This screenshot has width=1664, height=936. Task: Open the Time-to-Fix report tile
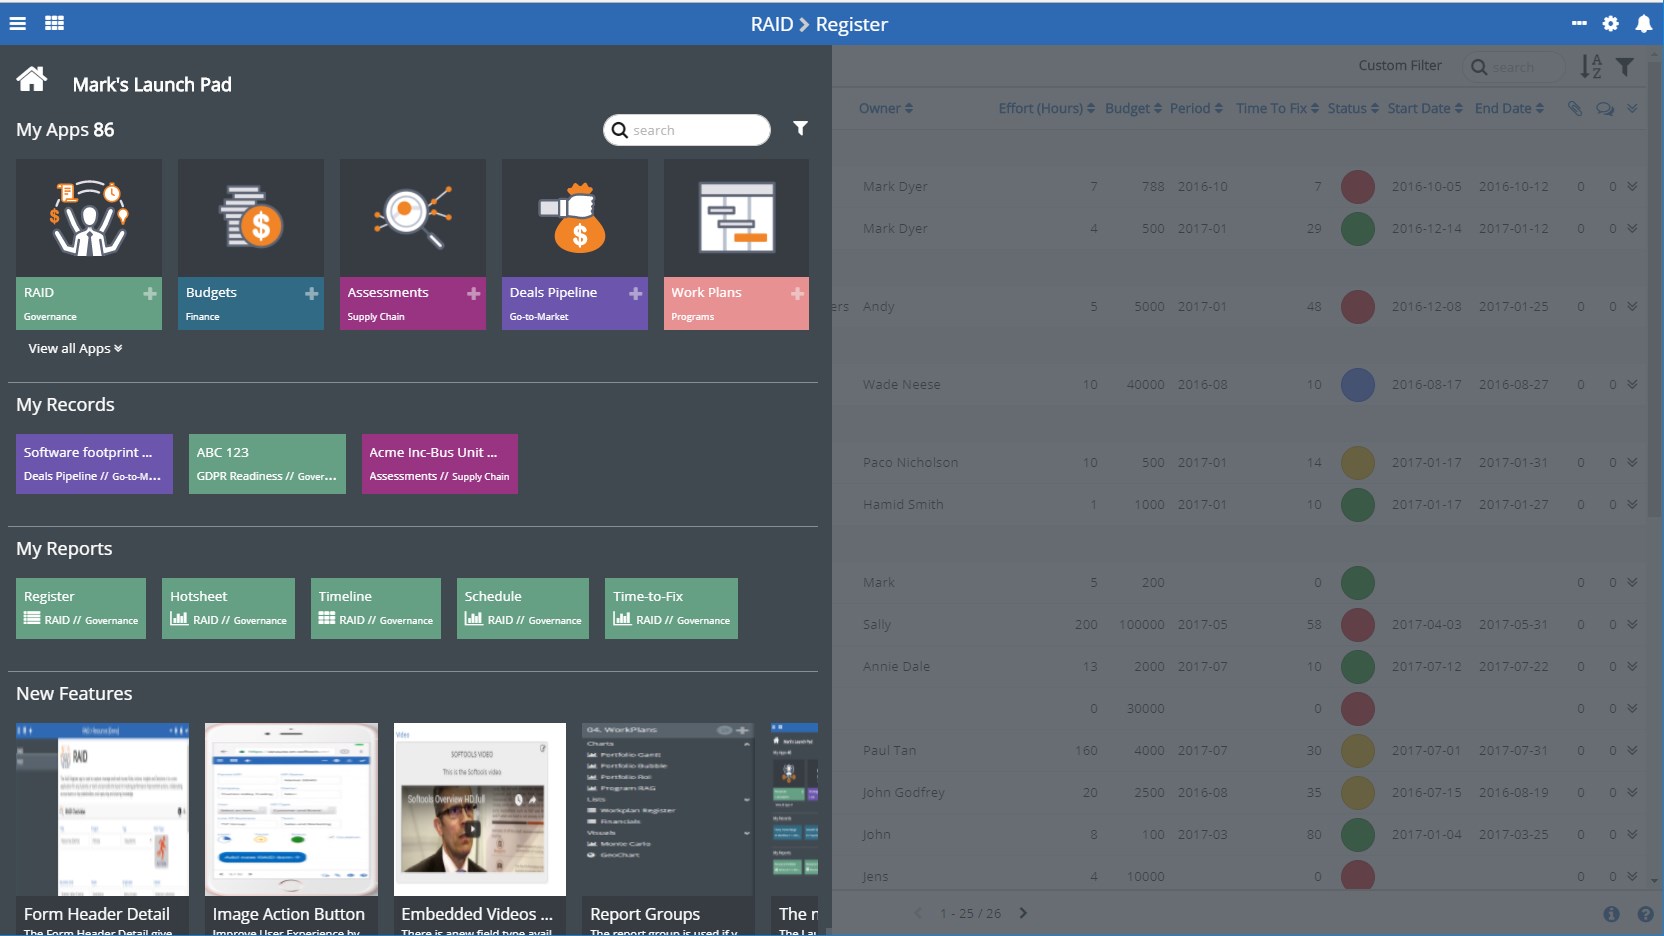click(671, 608)
